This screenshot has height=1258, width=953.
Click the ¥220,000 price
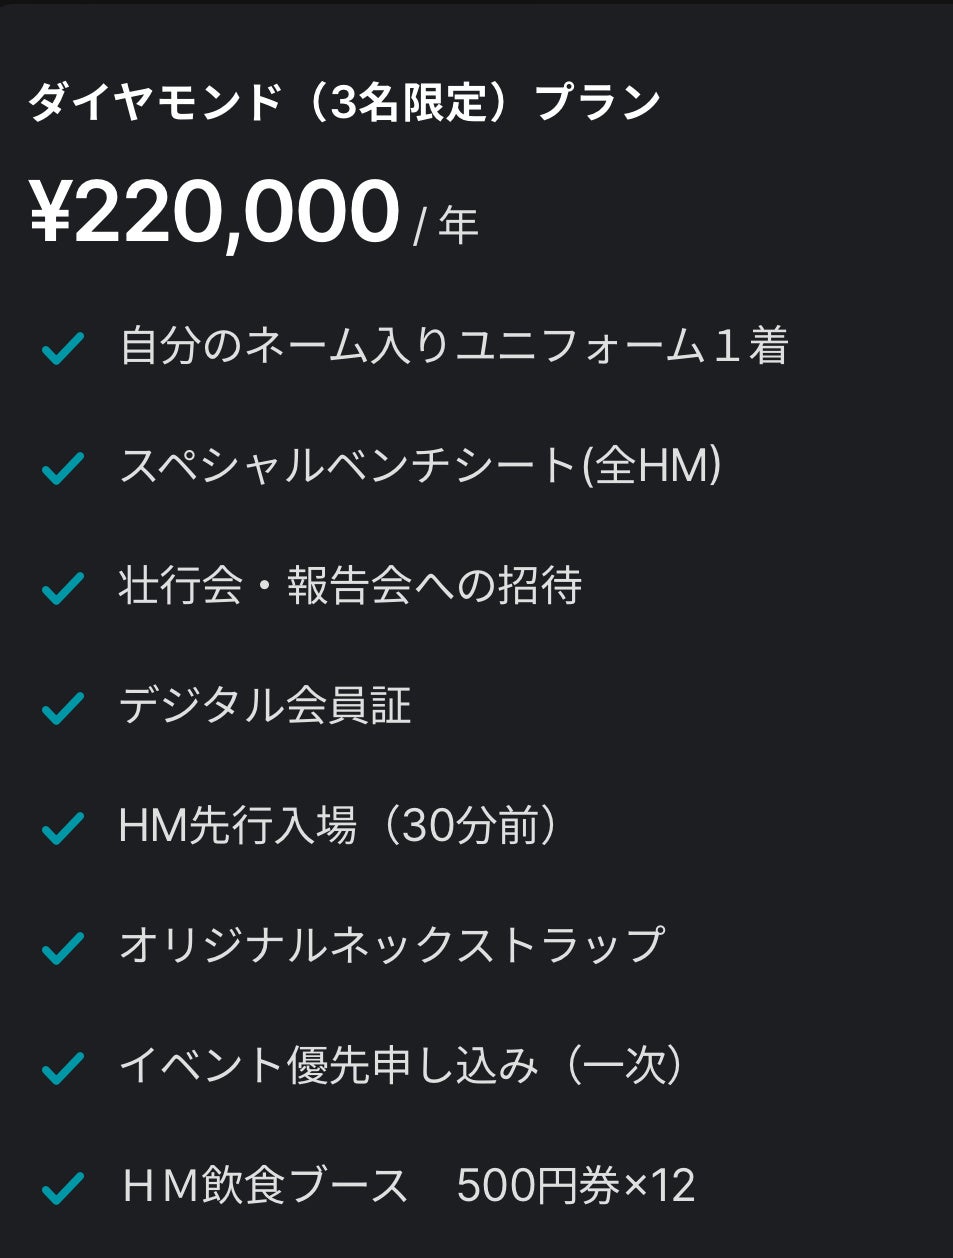215,212
